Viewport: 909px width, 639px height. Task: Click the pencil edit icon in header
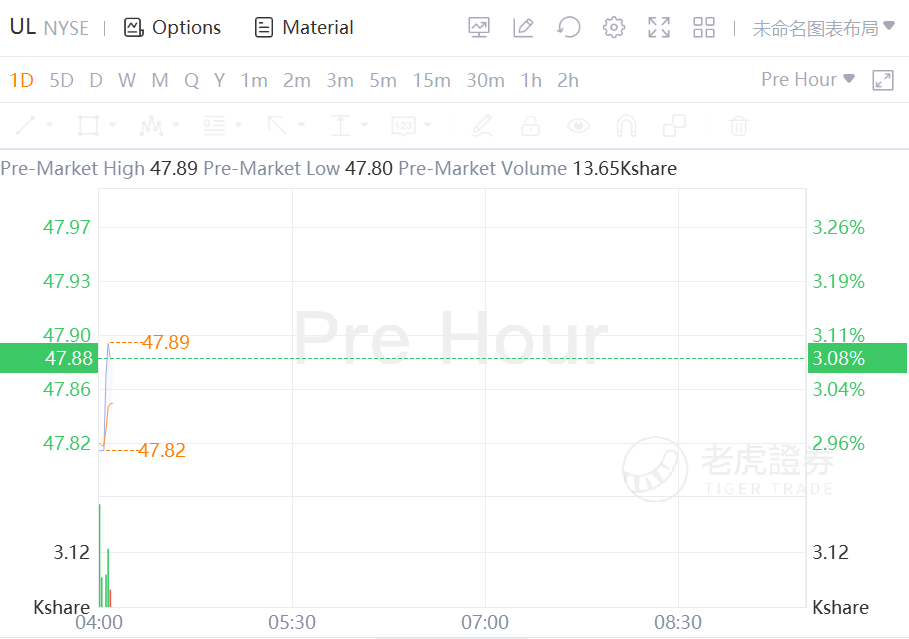click(x=523, y=28)
